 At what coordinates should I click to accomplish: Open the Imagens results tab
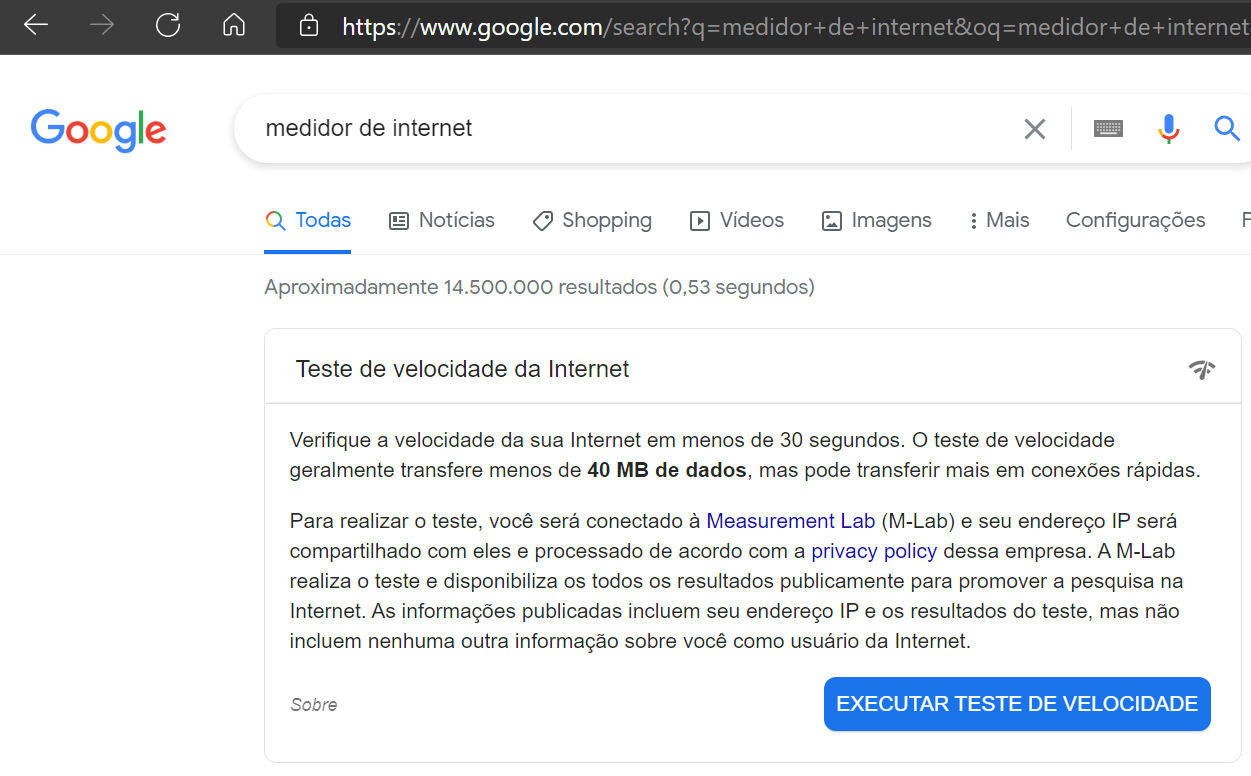[876, 221]
